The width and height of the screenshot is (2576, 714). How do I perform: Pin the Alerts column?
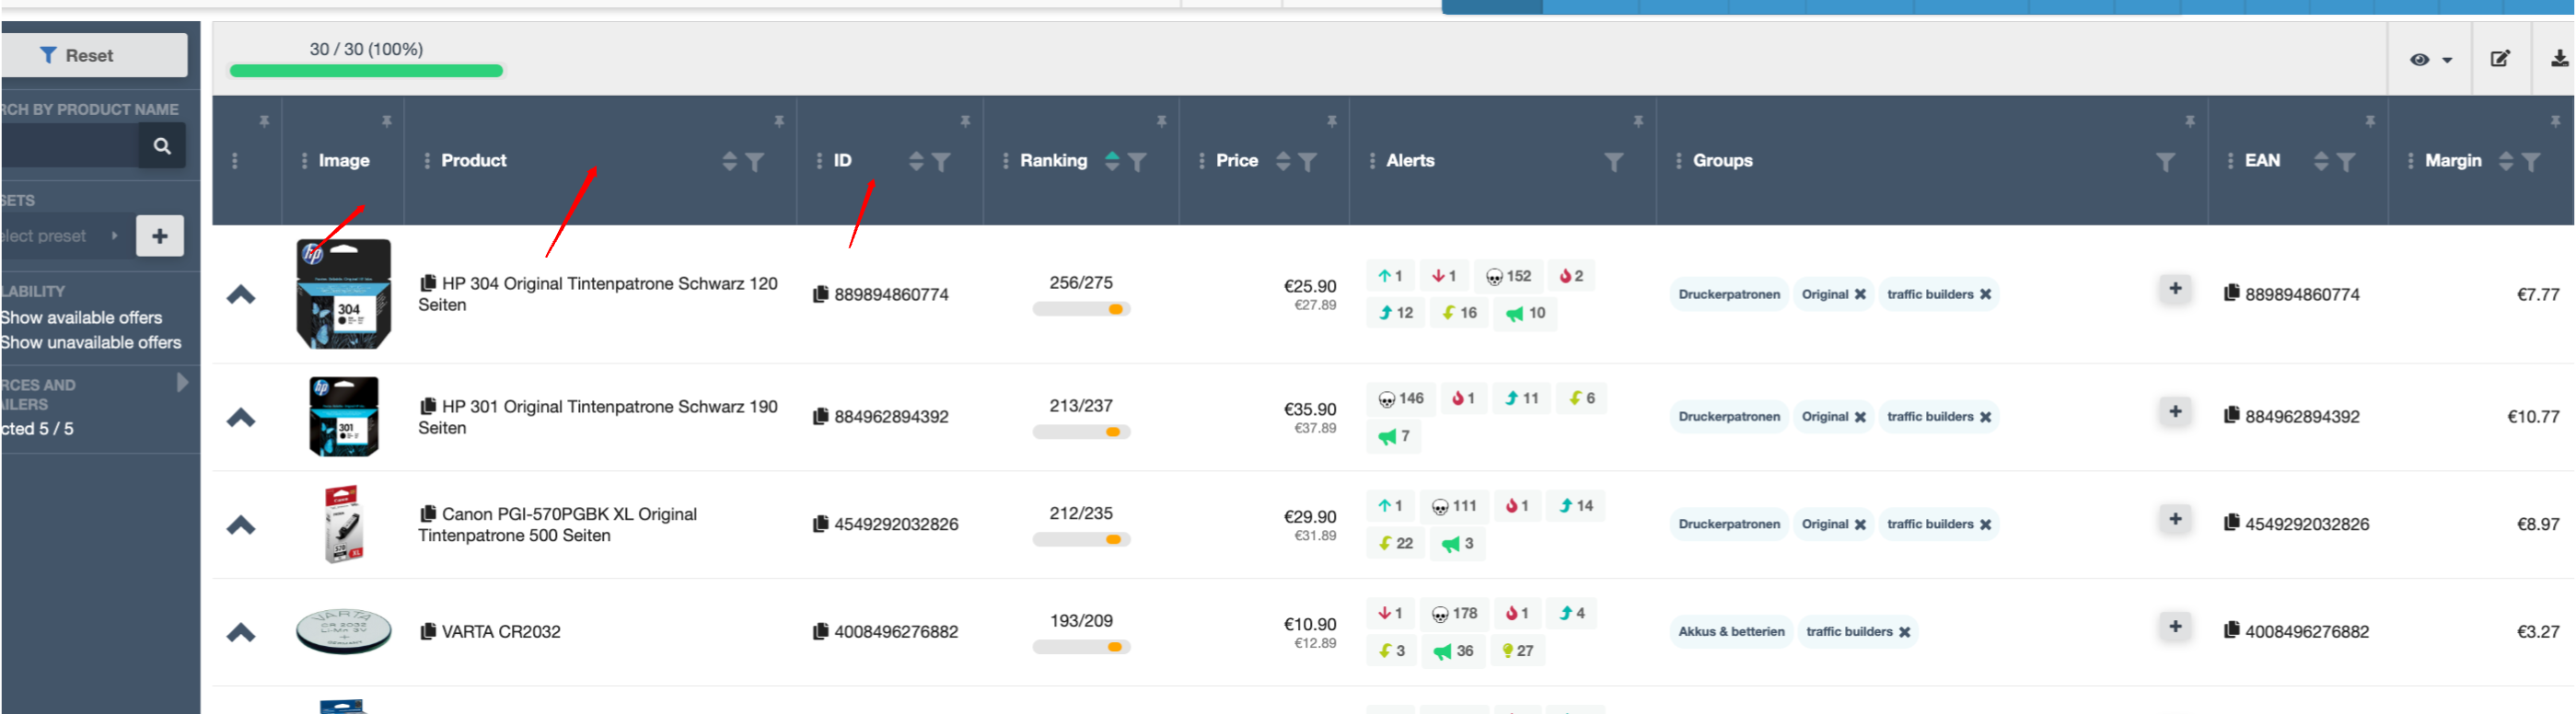[1639, 121]
